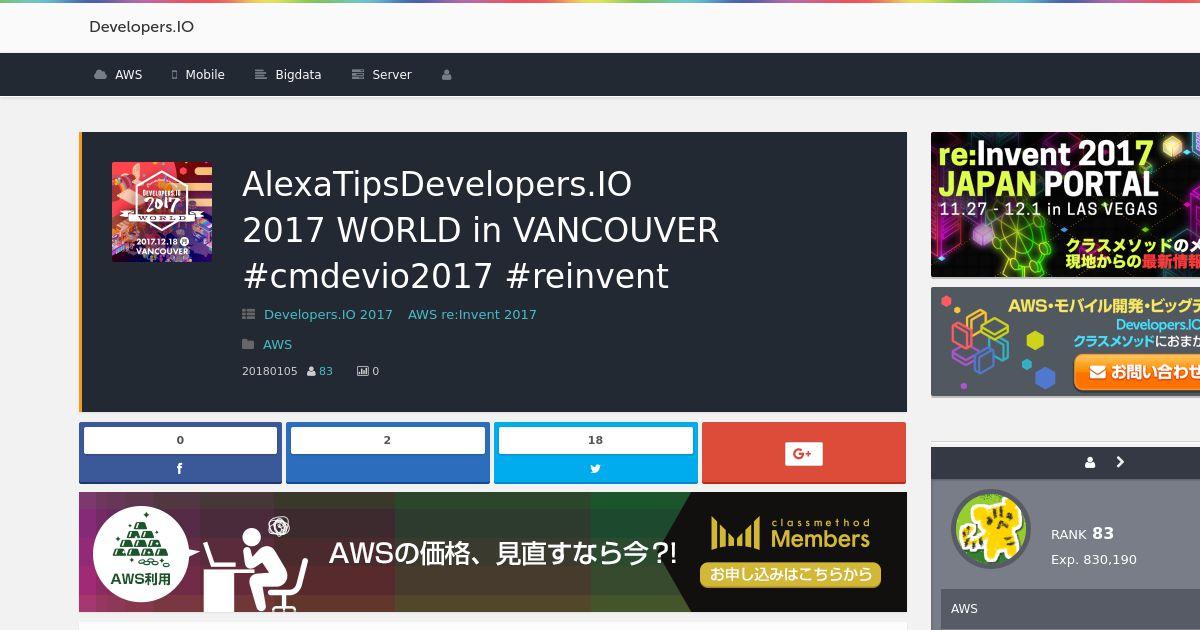
Task: Open the Developers.IO 2017 series link
Action: pyautogui.click(x=328, y=314)
